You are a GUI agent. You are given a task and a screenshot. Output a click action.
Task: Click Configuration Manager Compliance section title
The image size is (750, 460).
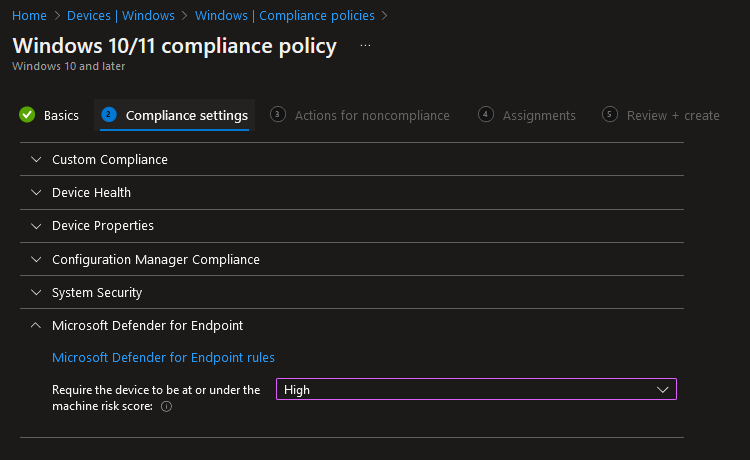pyautogui.click(x=156, y=260)
